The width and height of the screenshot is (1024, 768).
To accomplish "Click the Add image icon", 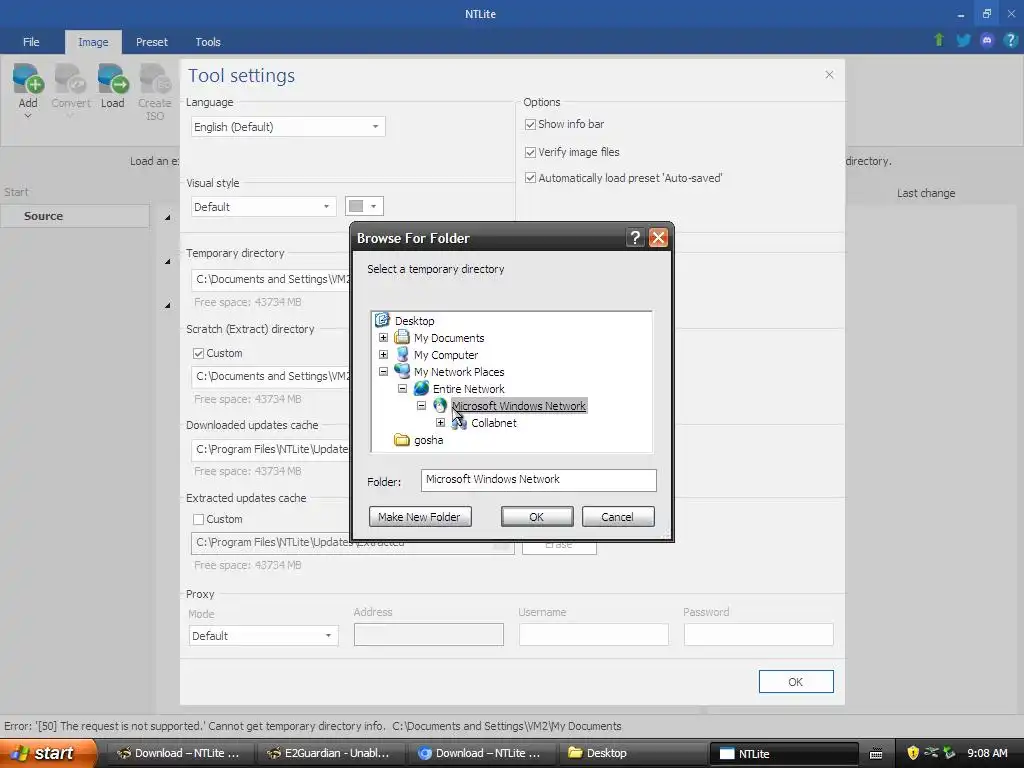I will tap(28, 79).
